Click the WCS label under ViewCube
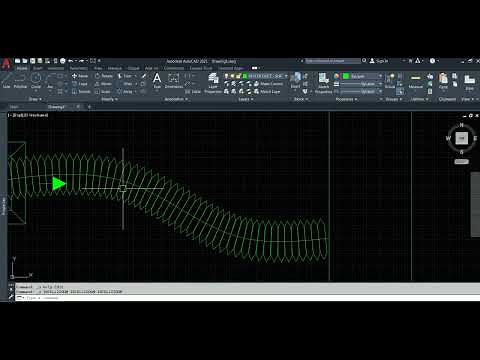This screenshot has height=360, width=480. point(461,162)
